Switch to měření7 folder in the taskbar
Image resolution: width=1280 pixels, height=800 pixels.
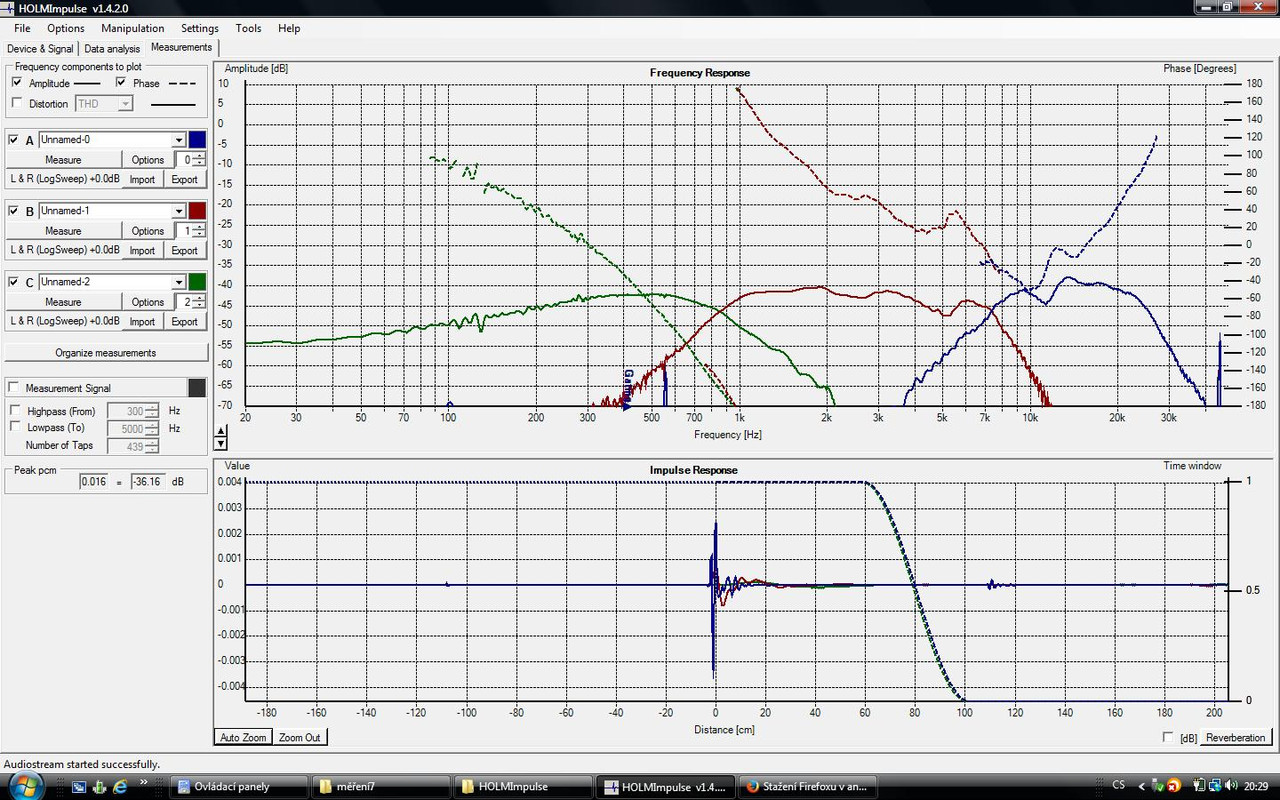pos(381,786)
